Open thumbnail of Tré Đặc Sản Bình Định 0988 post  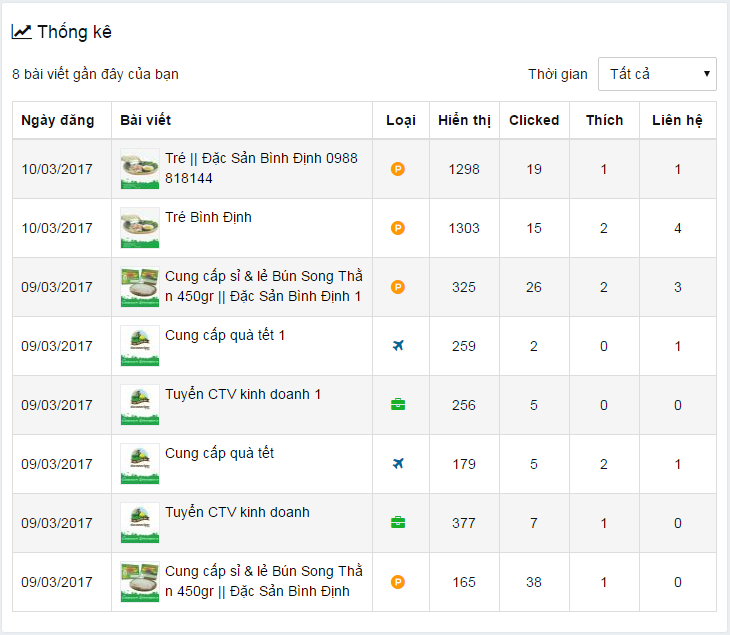click(140, 169)
